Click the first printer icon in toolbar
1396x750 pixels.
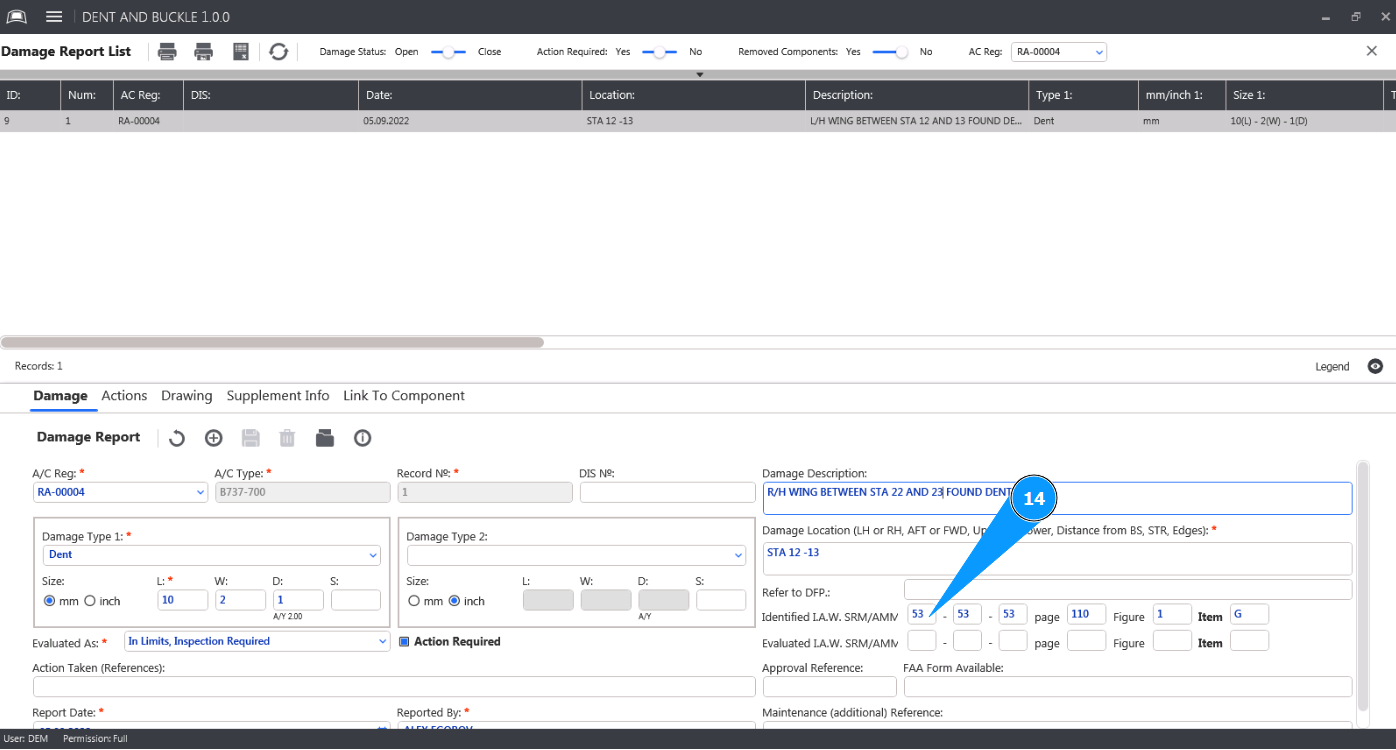[168, 52]
